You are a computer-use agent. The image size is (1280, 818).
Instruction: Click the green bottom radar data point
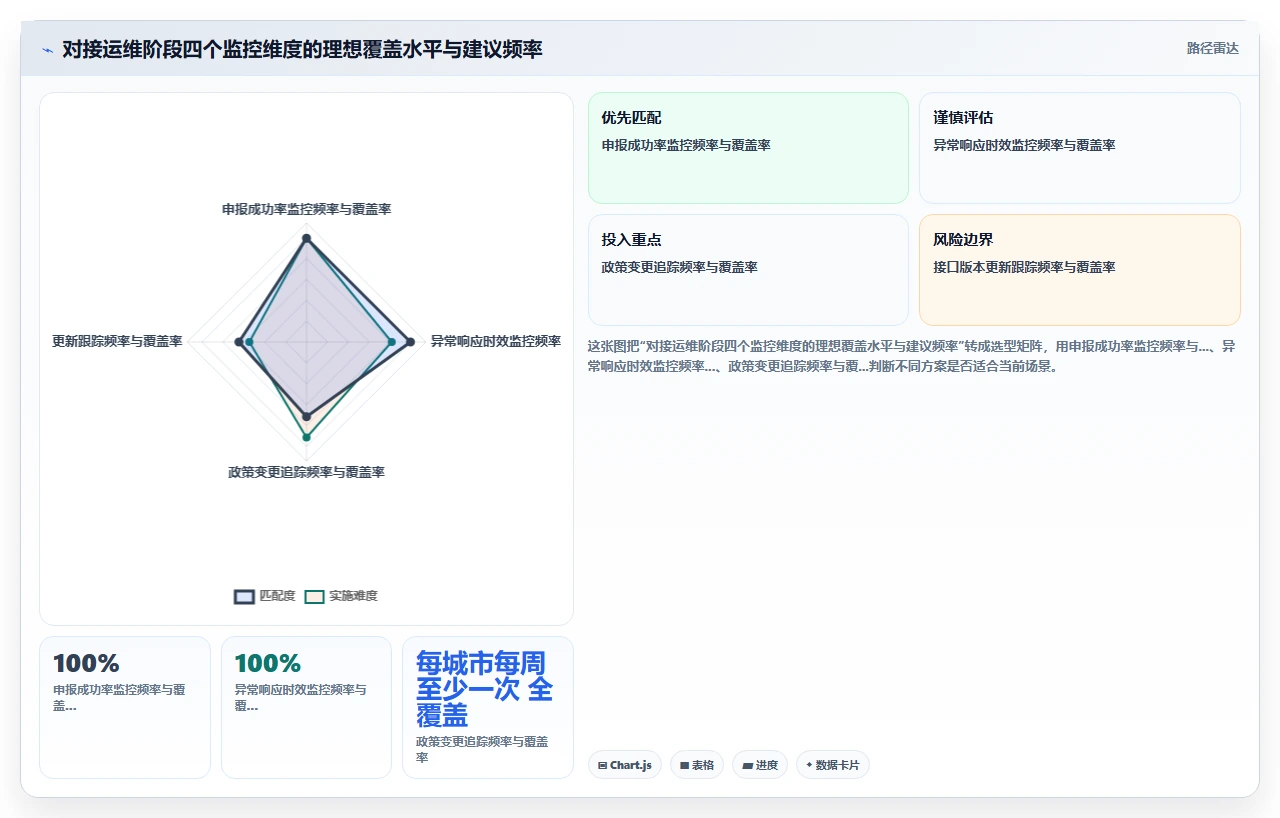pyautogui.click(x=306, y=437)
